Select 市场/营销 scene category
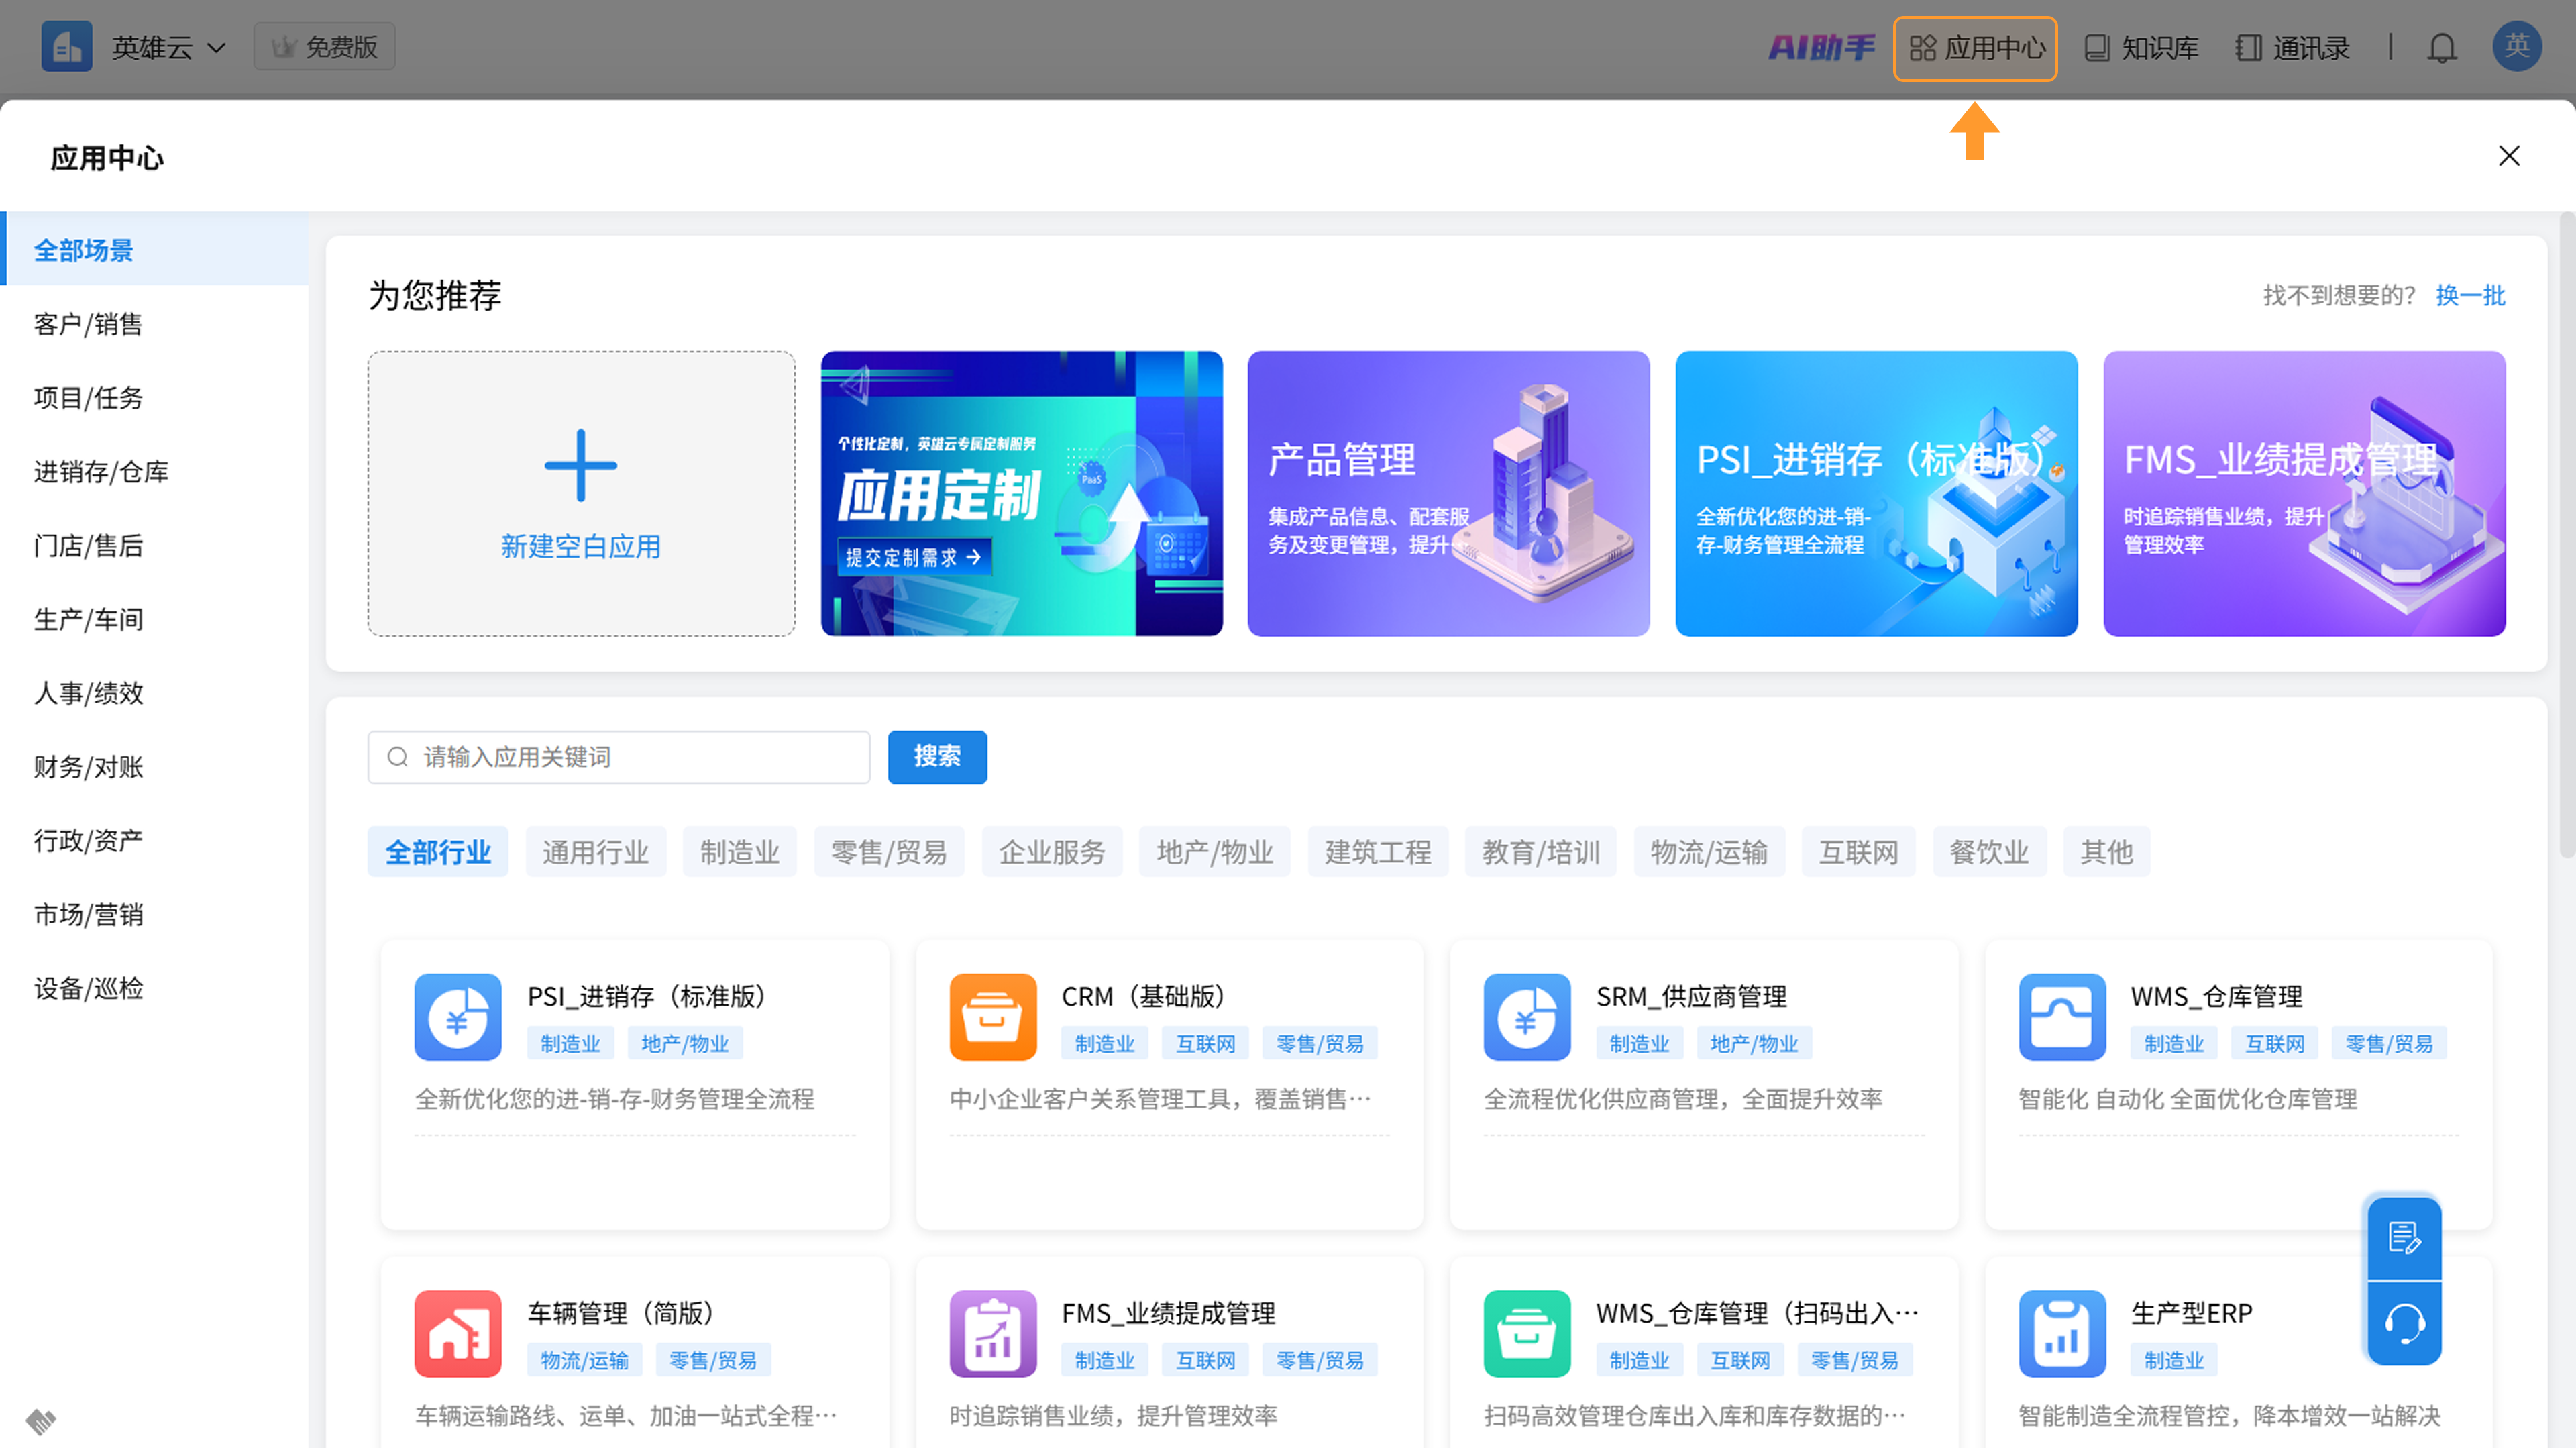Image resolution: width=2576 pixels, height=1448 pixels. (x=155, y=915)
